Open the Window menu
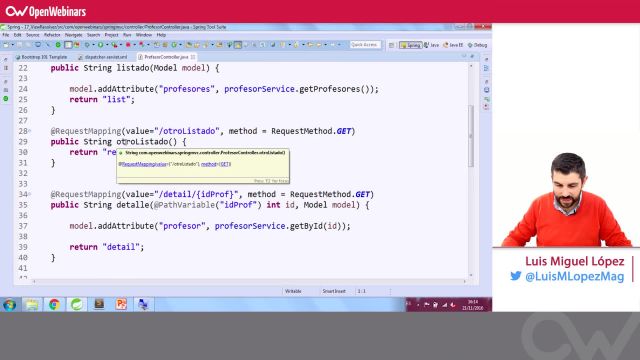 click(x=144, y=35)
